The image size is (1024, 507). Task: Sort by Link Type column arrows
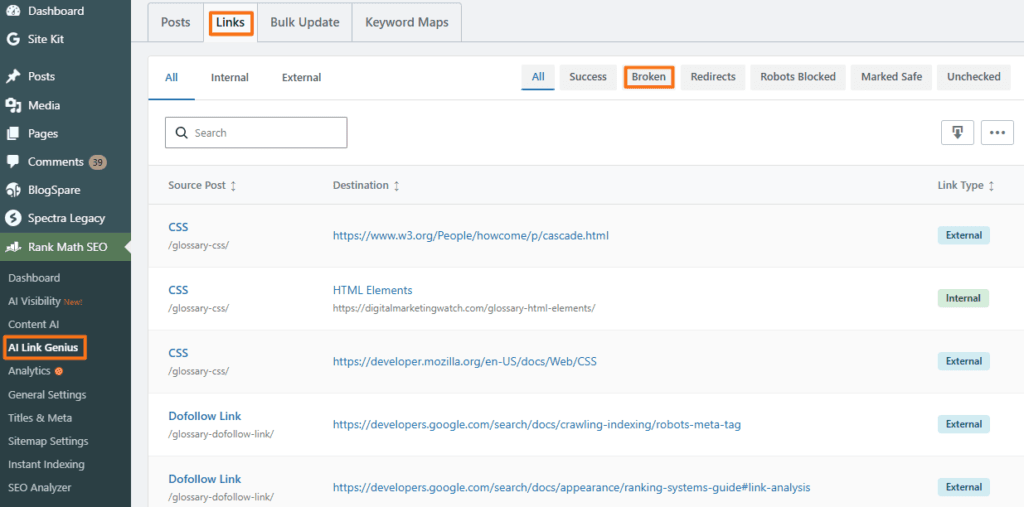click(991, 186)
